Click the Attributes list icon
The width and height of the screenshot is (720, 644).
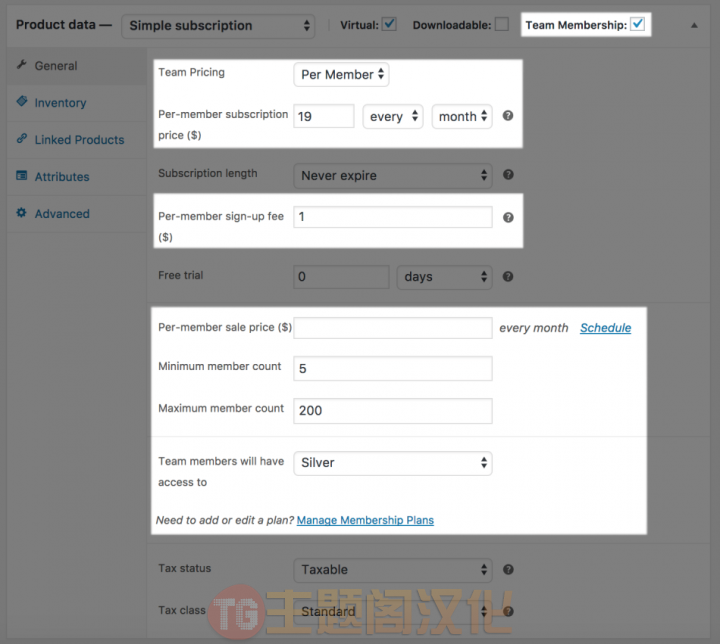tap(22, 175)
